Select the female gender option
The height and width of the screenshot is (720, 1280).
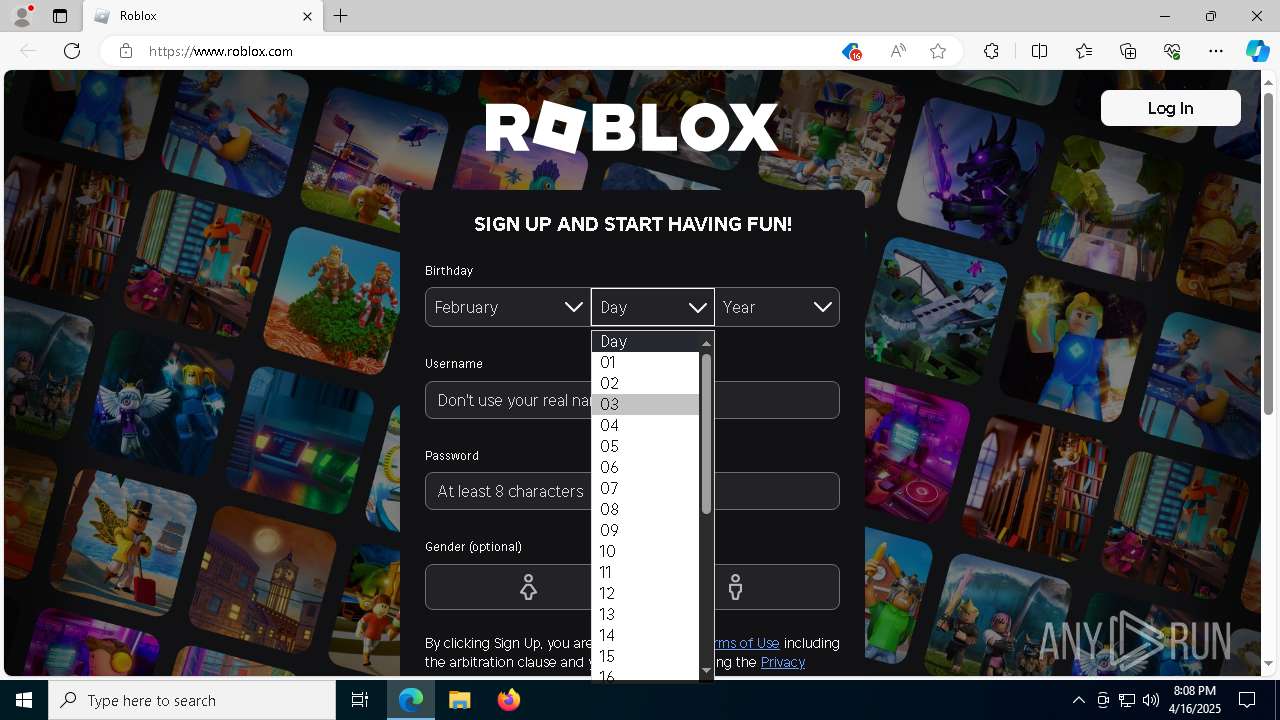pos(528,587)
